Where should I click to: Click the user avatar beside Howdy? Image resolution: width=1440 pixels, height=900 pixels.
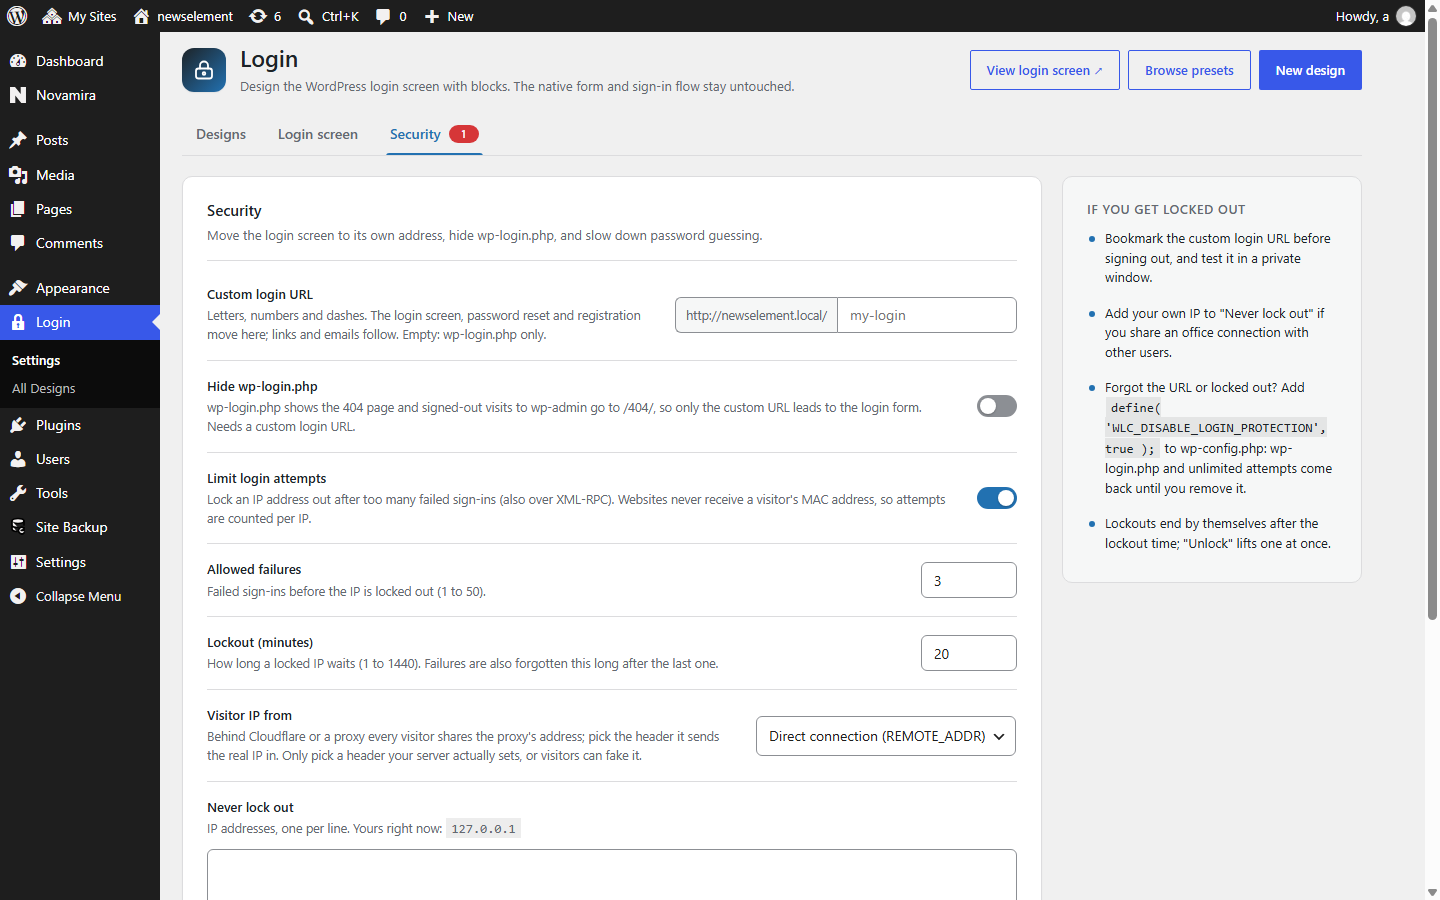pyautogui.click(x=1406, y=16)
